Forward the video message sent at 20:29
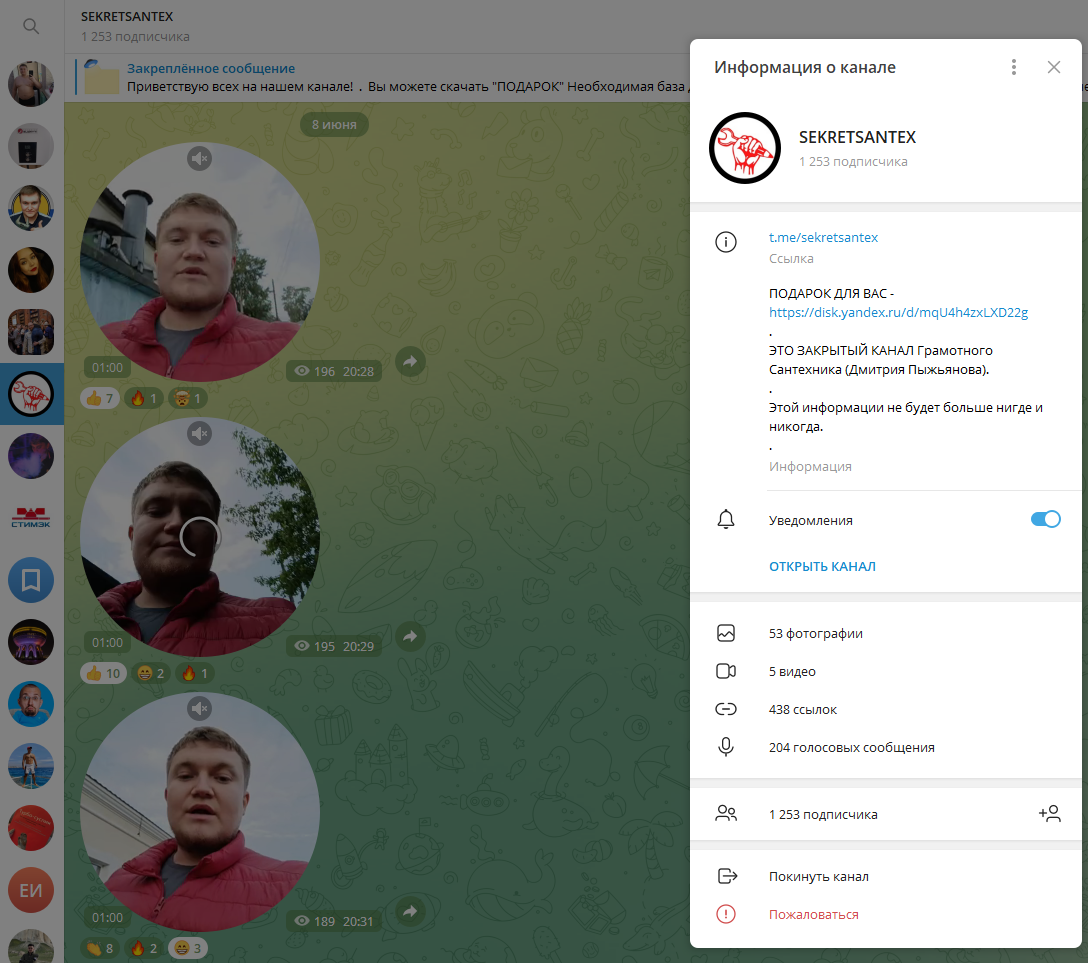Viewport: 1088px width, 963px height. tap(411, 636)
